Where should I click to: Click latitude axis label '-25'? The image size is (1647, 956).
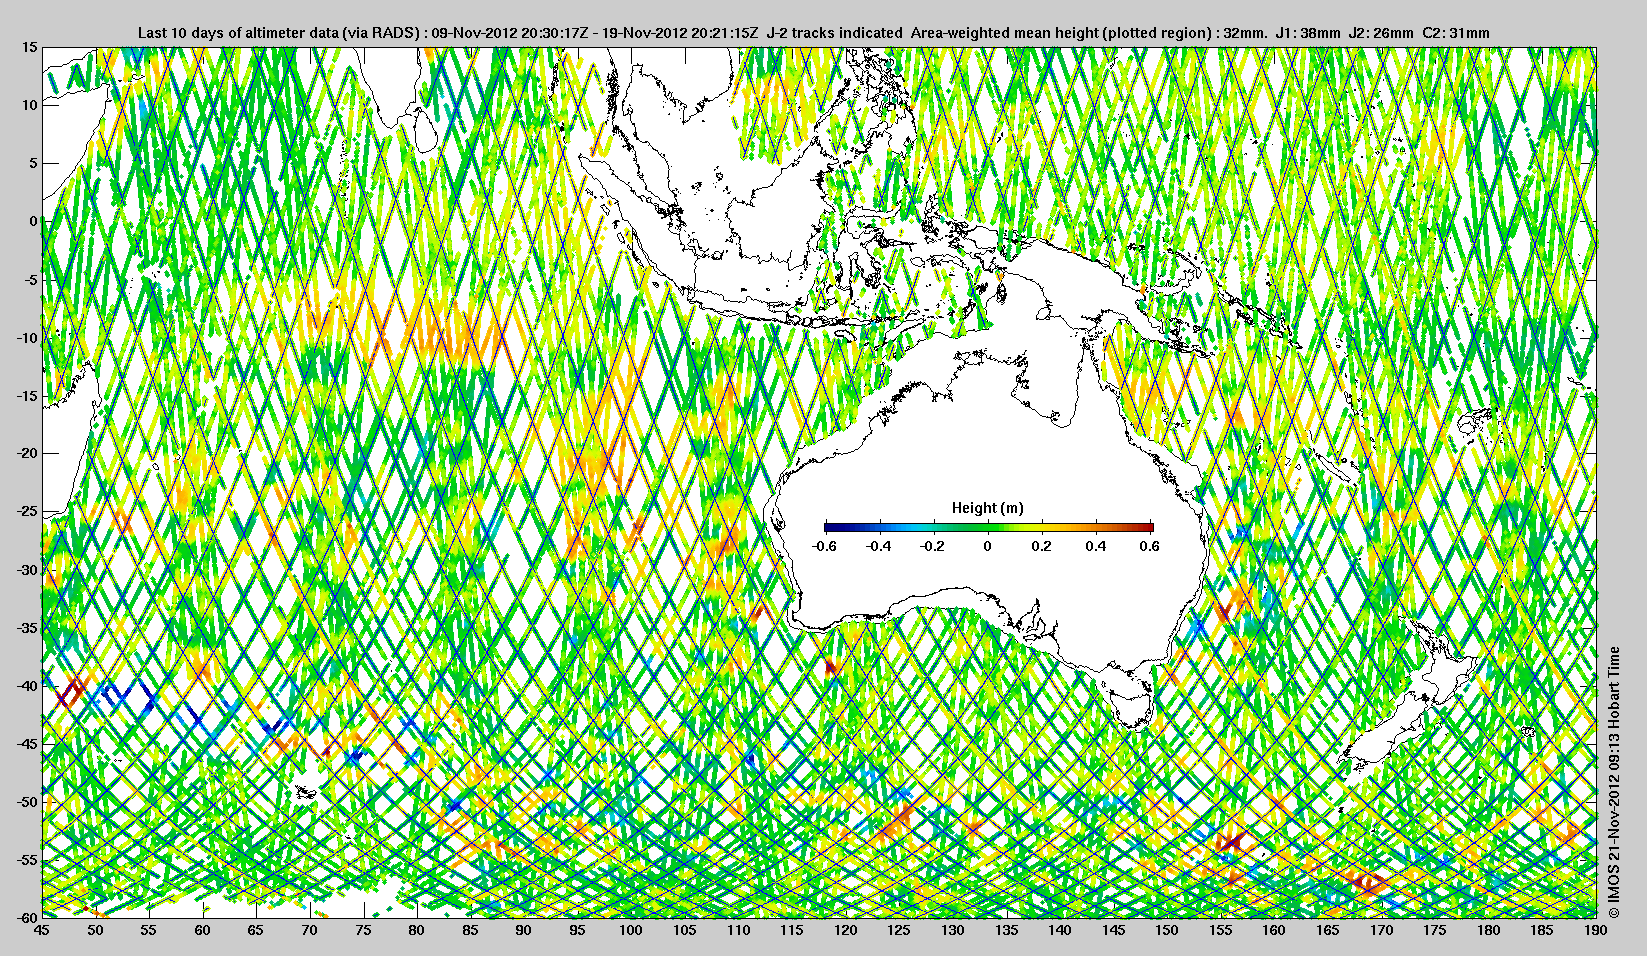pyautogui.click(x=26, y=511)
